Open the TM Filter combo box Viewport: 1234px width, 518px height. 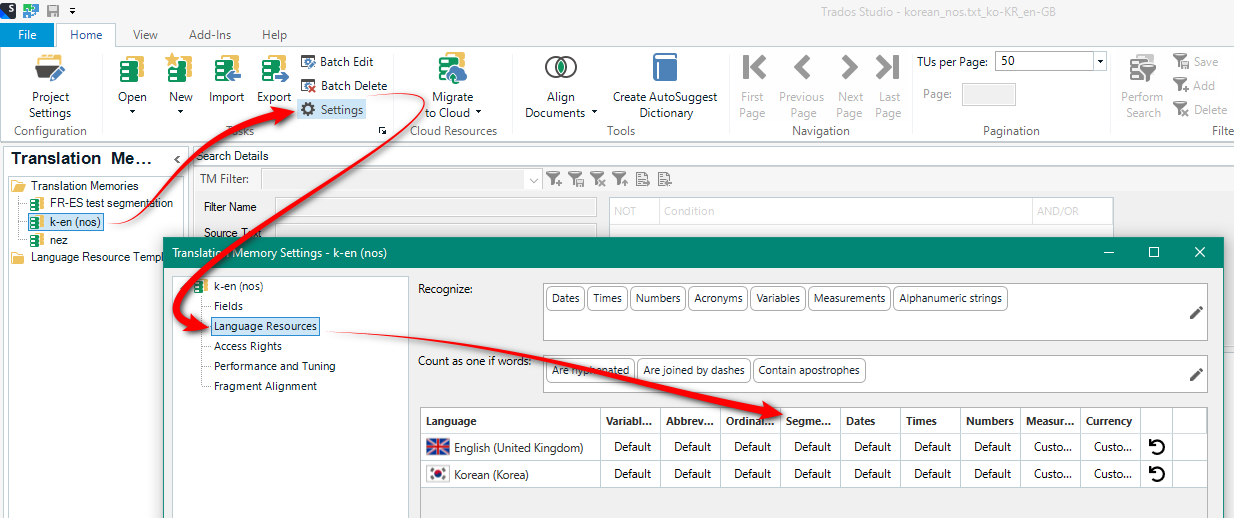pyautogui.click(x=400, y=179)
